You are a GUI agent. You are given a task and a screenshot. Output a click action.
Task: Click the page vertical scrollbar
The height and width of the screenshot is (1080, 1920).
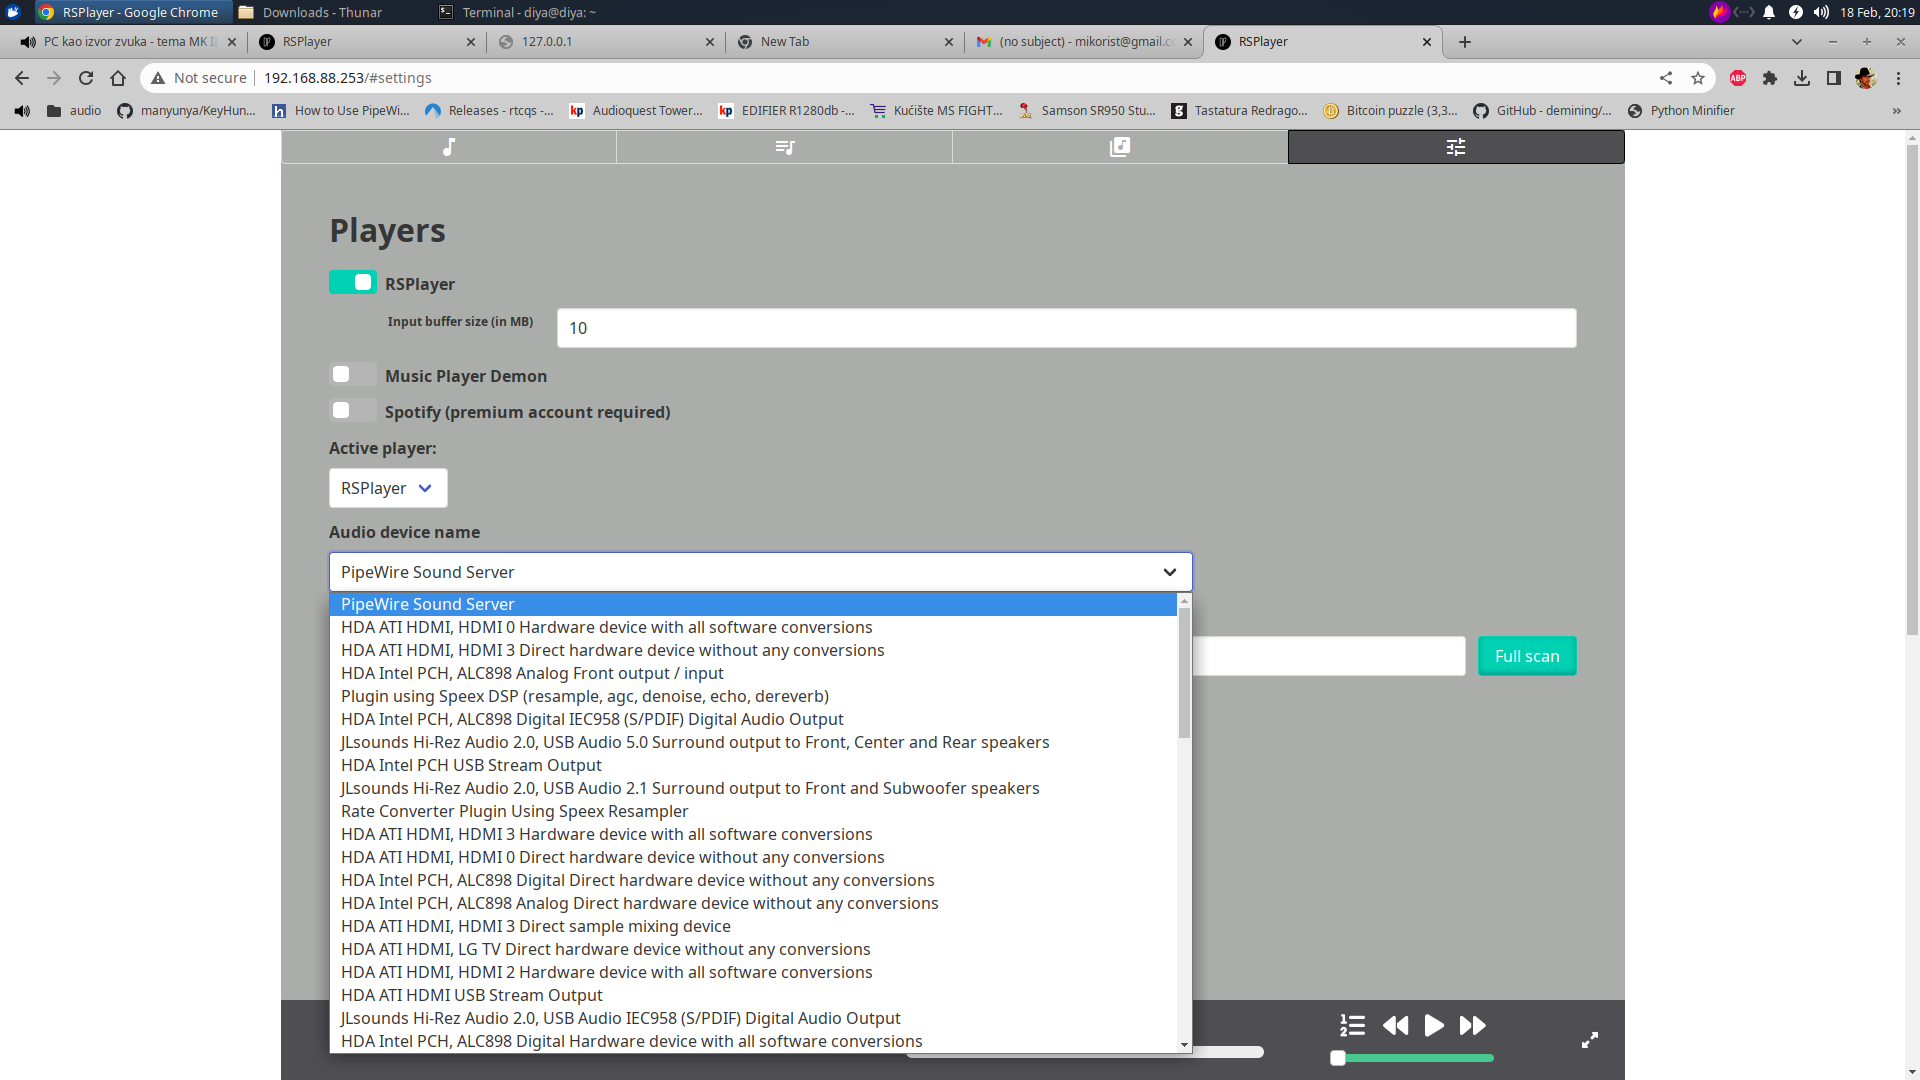coord(1912,390)
